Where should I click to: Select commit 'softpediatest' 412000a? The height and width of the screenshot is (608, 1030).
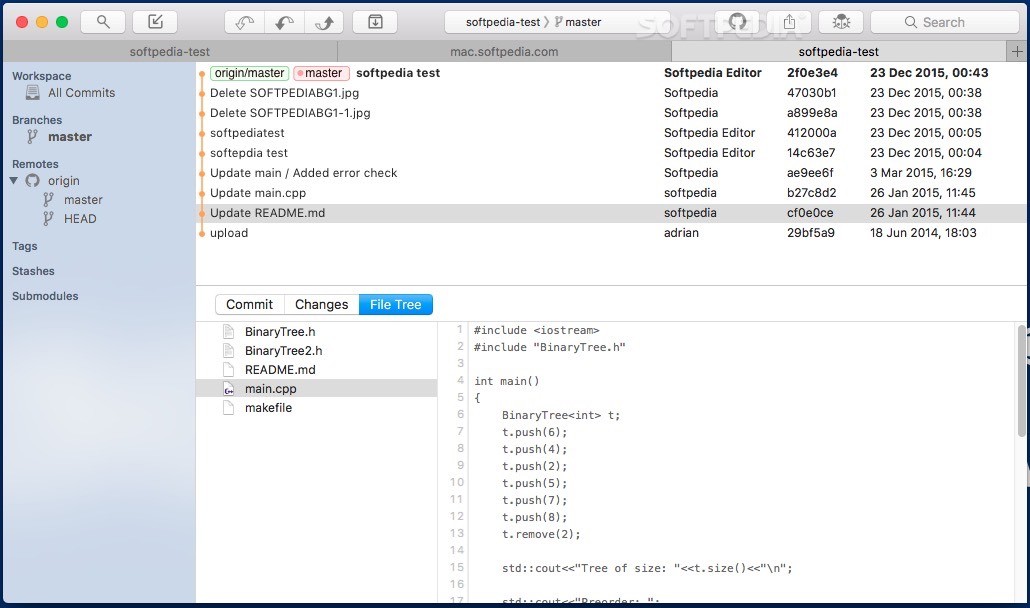click(612, 133)
